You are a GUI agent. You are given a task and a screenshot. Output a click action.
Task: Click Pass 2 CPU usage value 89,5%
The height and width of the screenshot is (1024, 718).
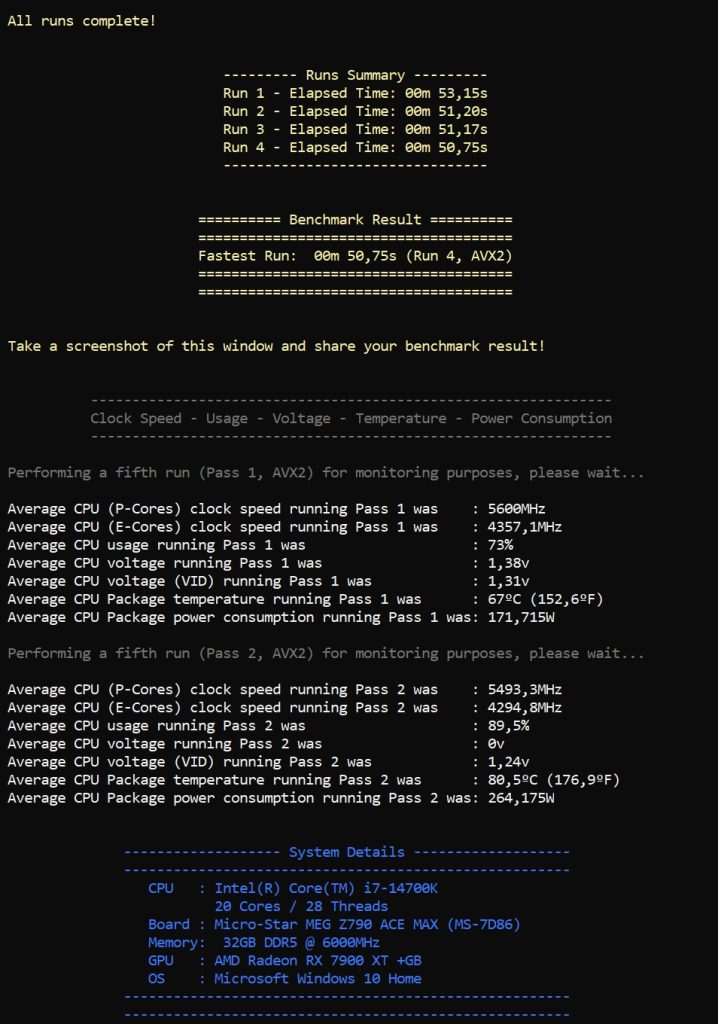[508, 726]
